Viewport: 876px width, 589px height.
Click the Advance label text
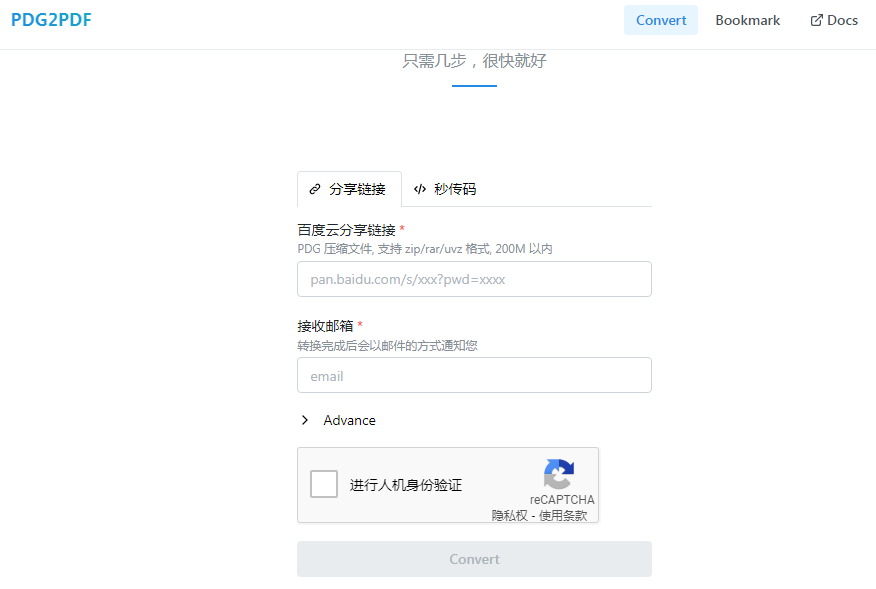349,421
